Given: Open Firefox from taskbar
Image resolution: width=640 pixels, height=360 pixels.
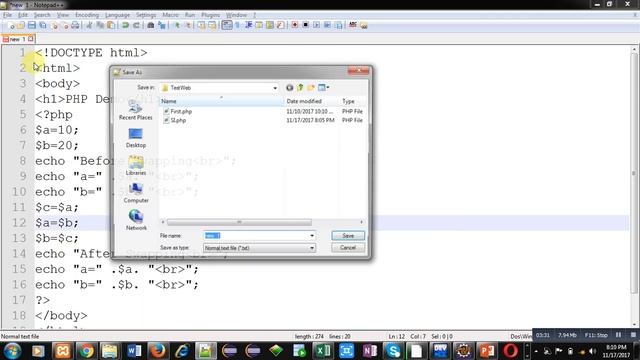Looking at the screenshot, I should (x=158, y=351).
